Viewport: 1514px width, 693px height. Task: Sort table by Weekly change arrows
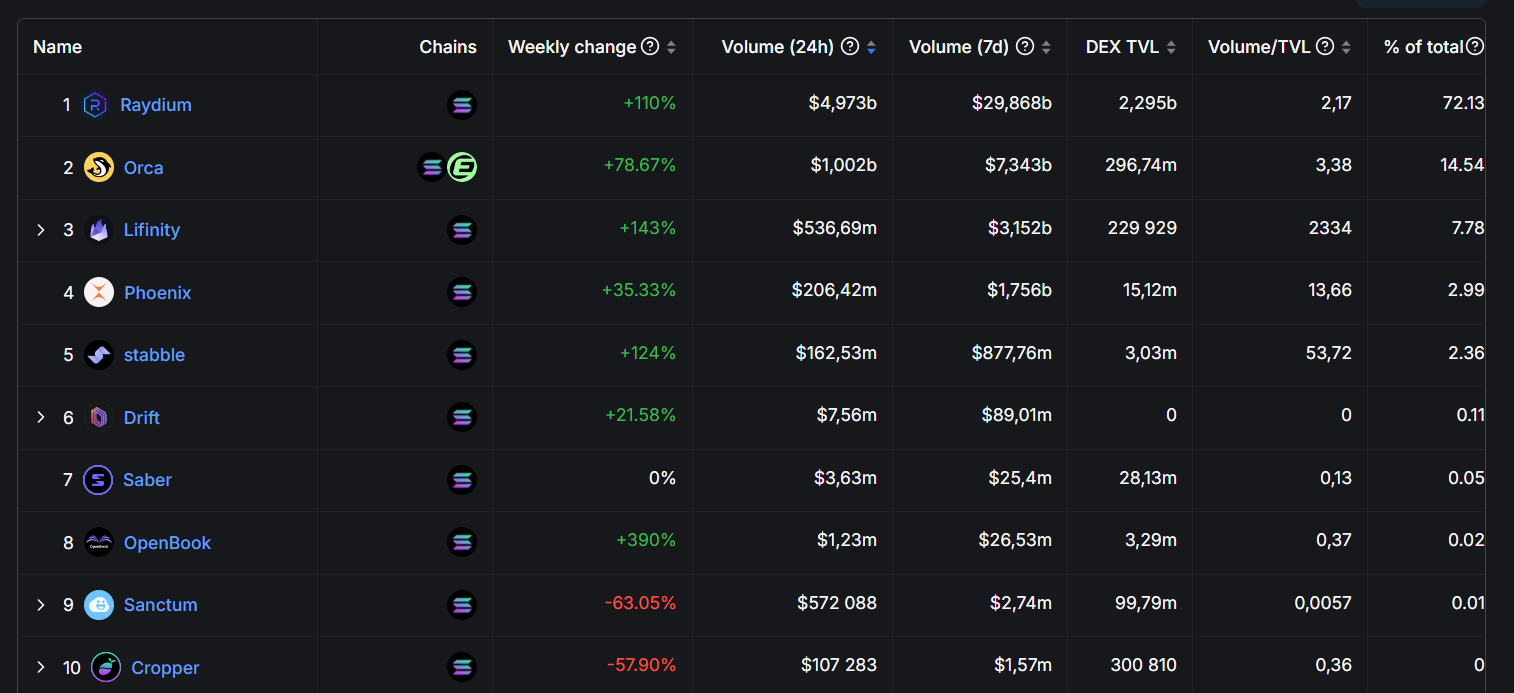coord(671,47)
